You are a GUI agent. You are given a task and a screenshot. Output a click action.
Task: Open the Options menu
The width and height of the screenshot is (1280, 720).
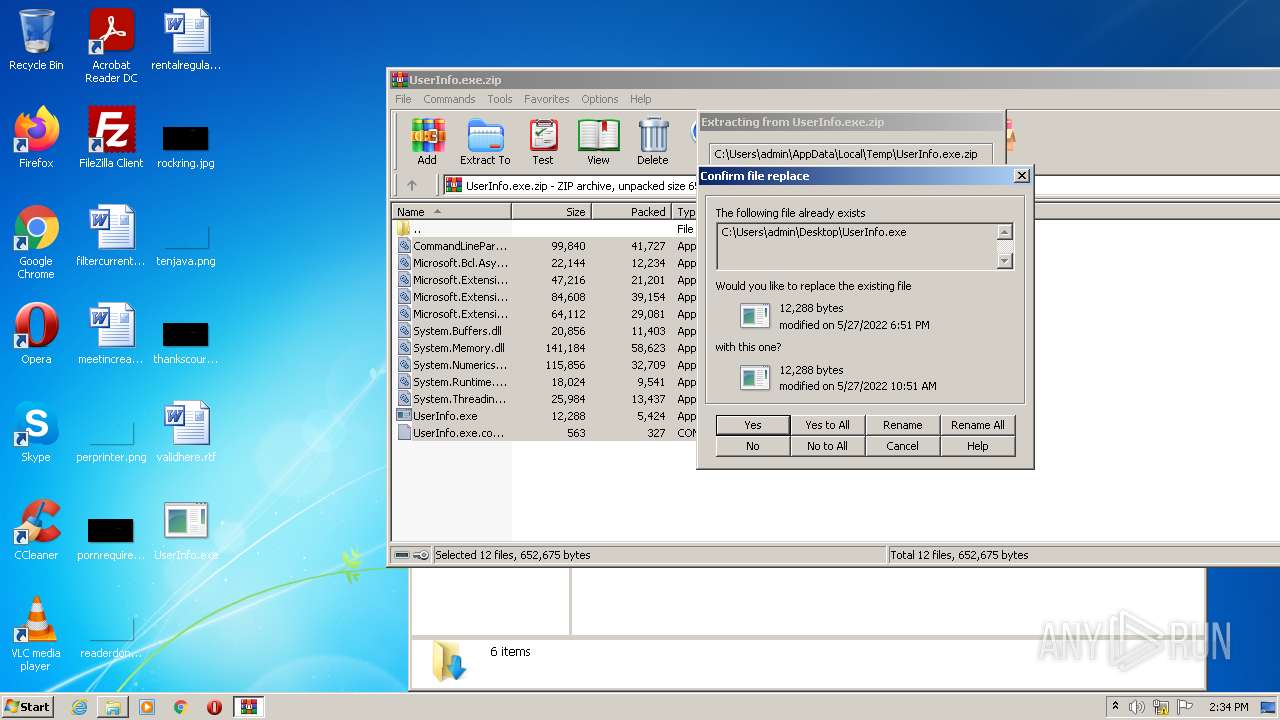pos(600,99)
